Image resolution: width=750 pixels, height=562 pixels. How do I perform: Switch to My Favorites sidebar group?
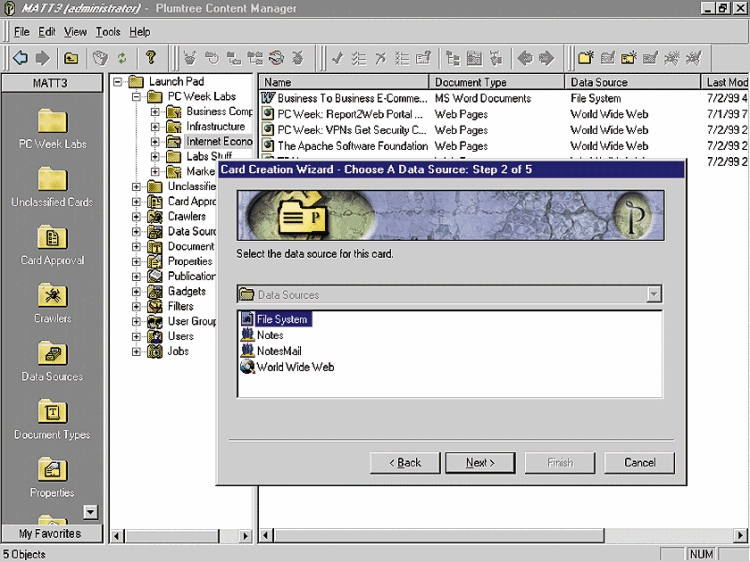click(x=52, y=533)
